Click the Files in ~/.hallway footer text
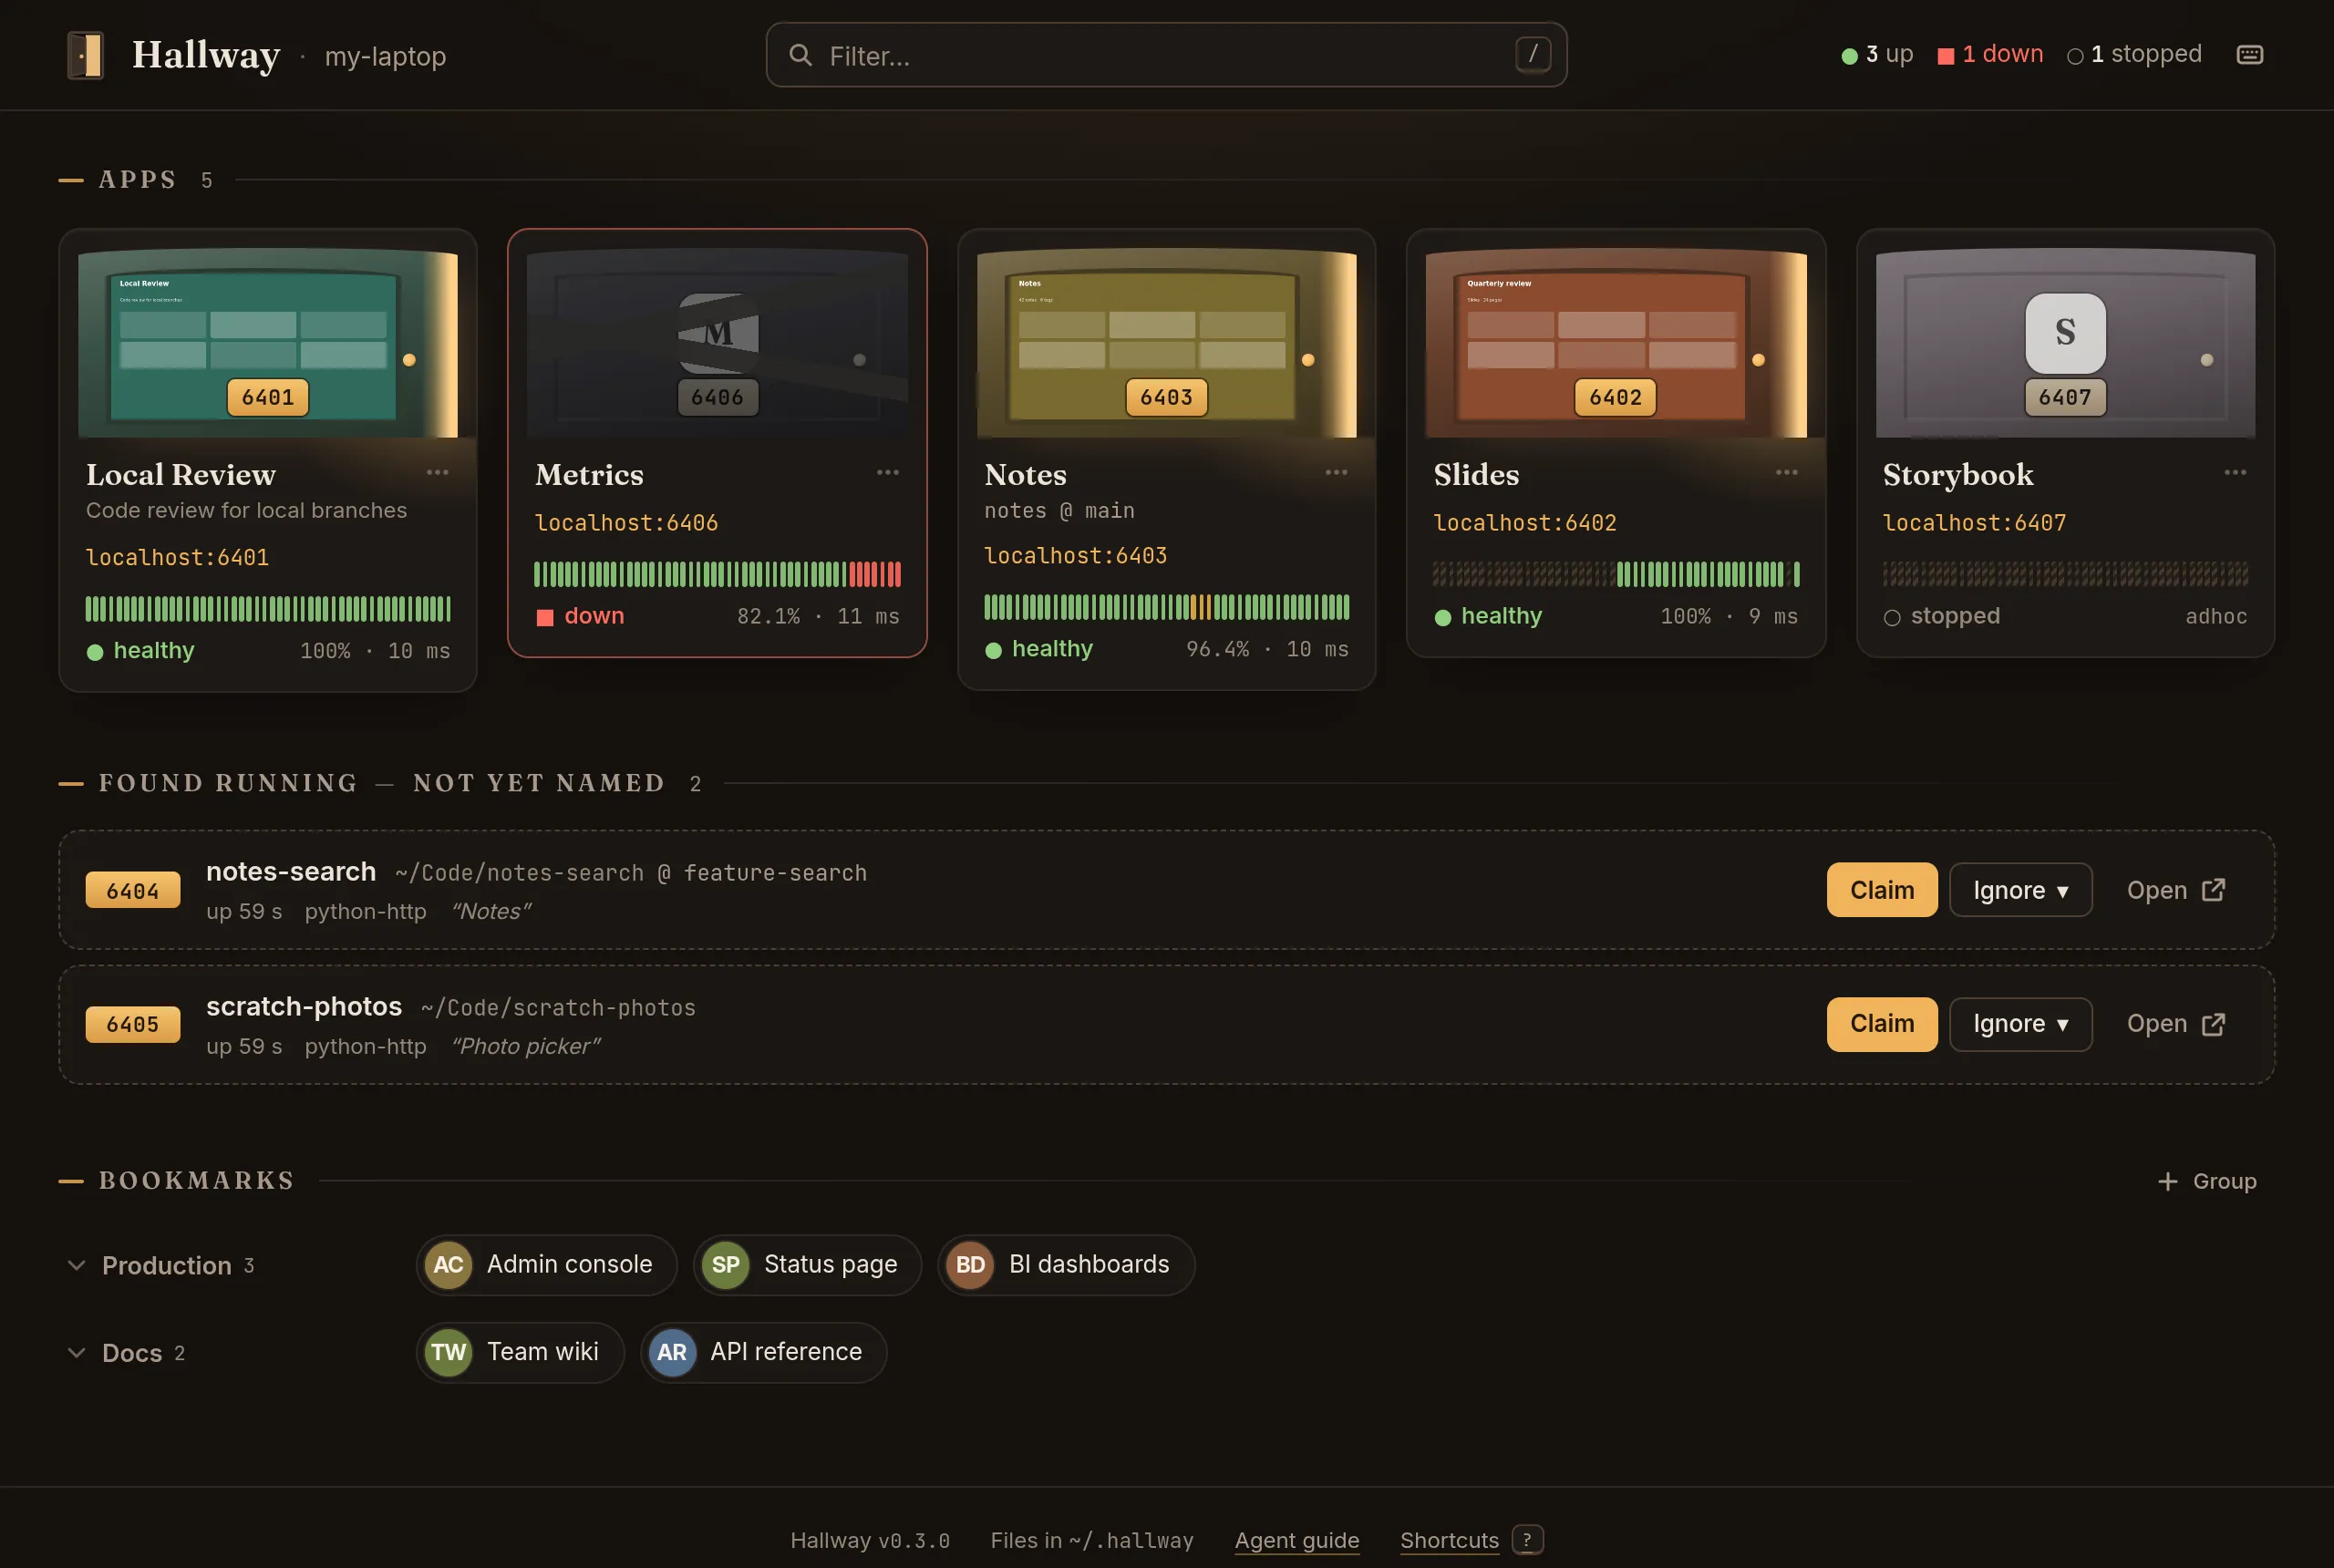The height and width of the screenshot is (1568, 2334). pos(1092,1540)
